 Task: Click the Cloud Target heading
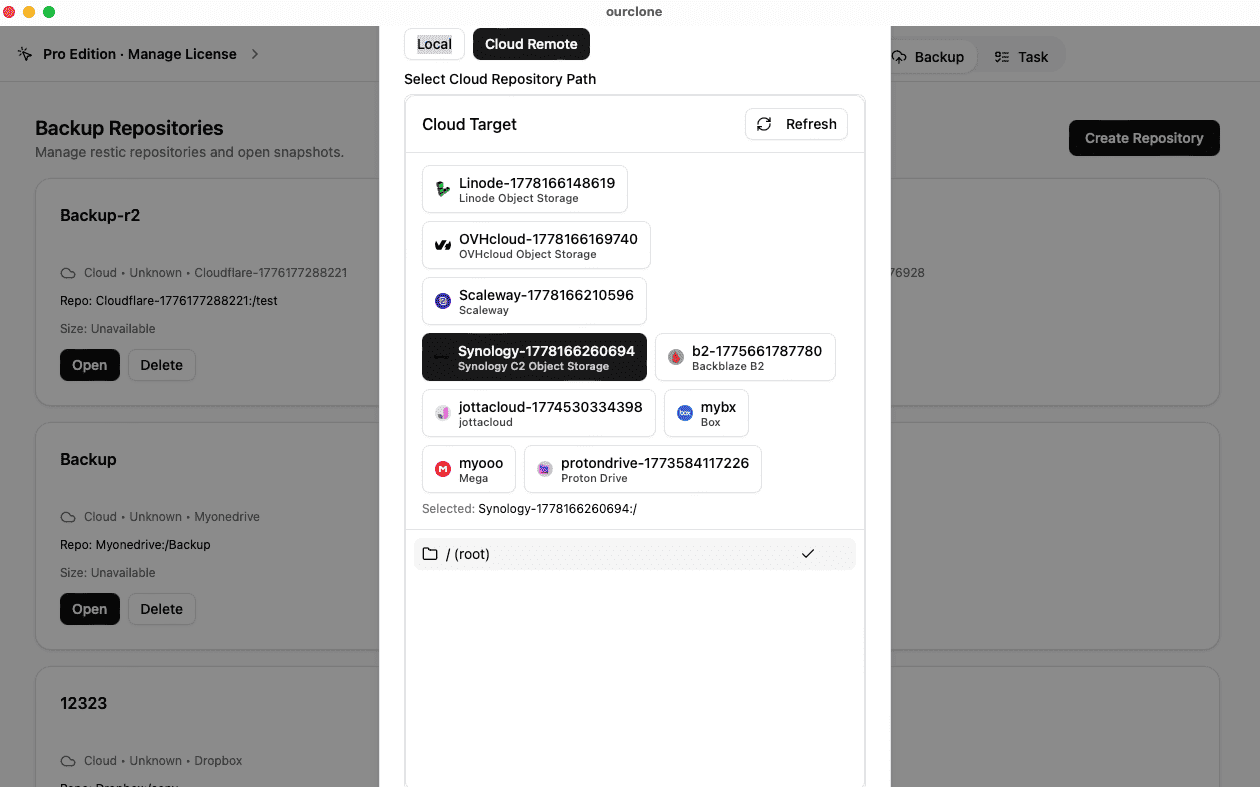pyautogui.click(x=469, y=124)
